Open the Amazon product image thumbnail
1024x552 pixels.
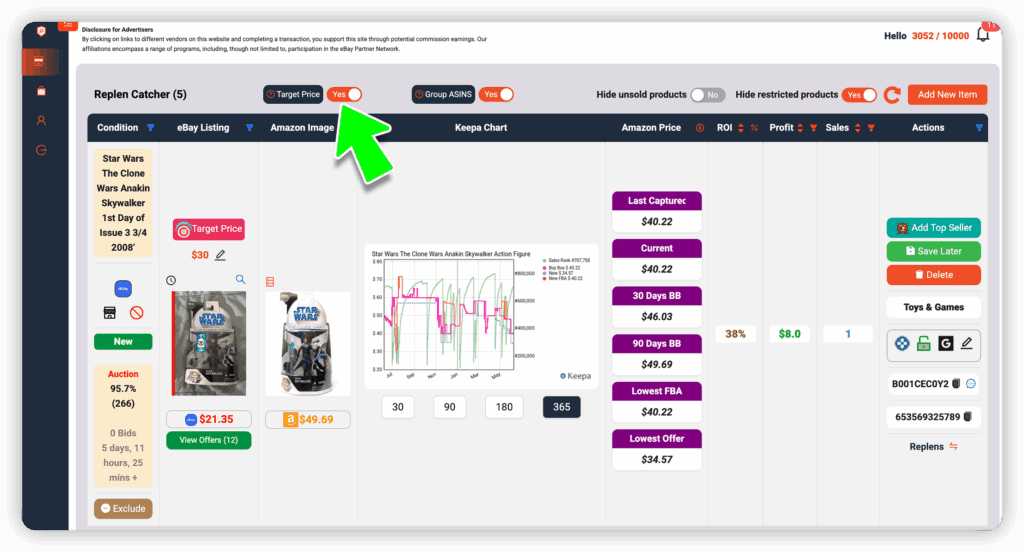(x=308, y=343)
